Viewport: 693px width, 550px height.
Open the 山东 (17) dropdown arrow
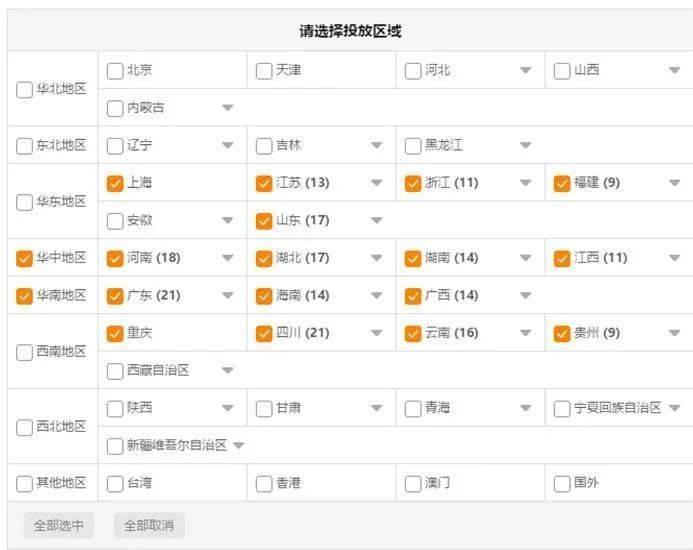point(376,221)
